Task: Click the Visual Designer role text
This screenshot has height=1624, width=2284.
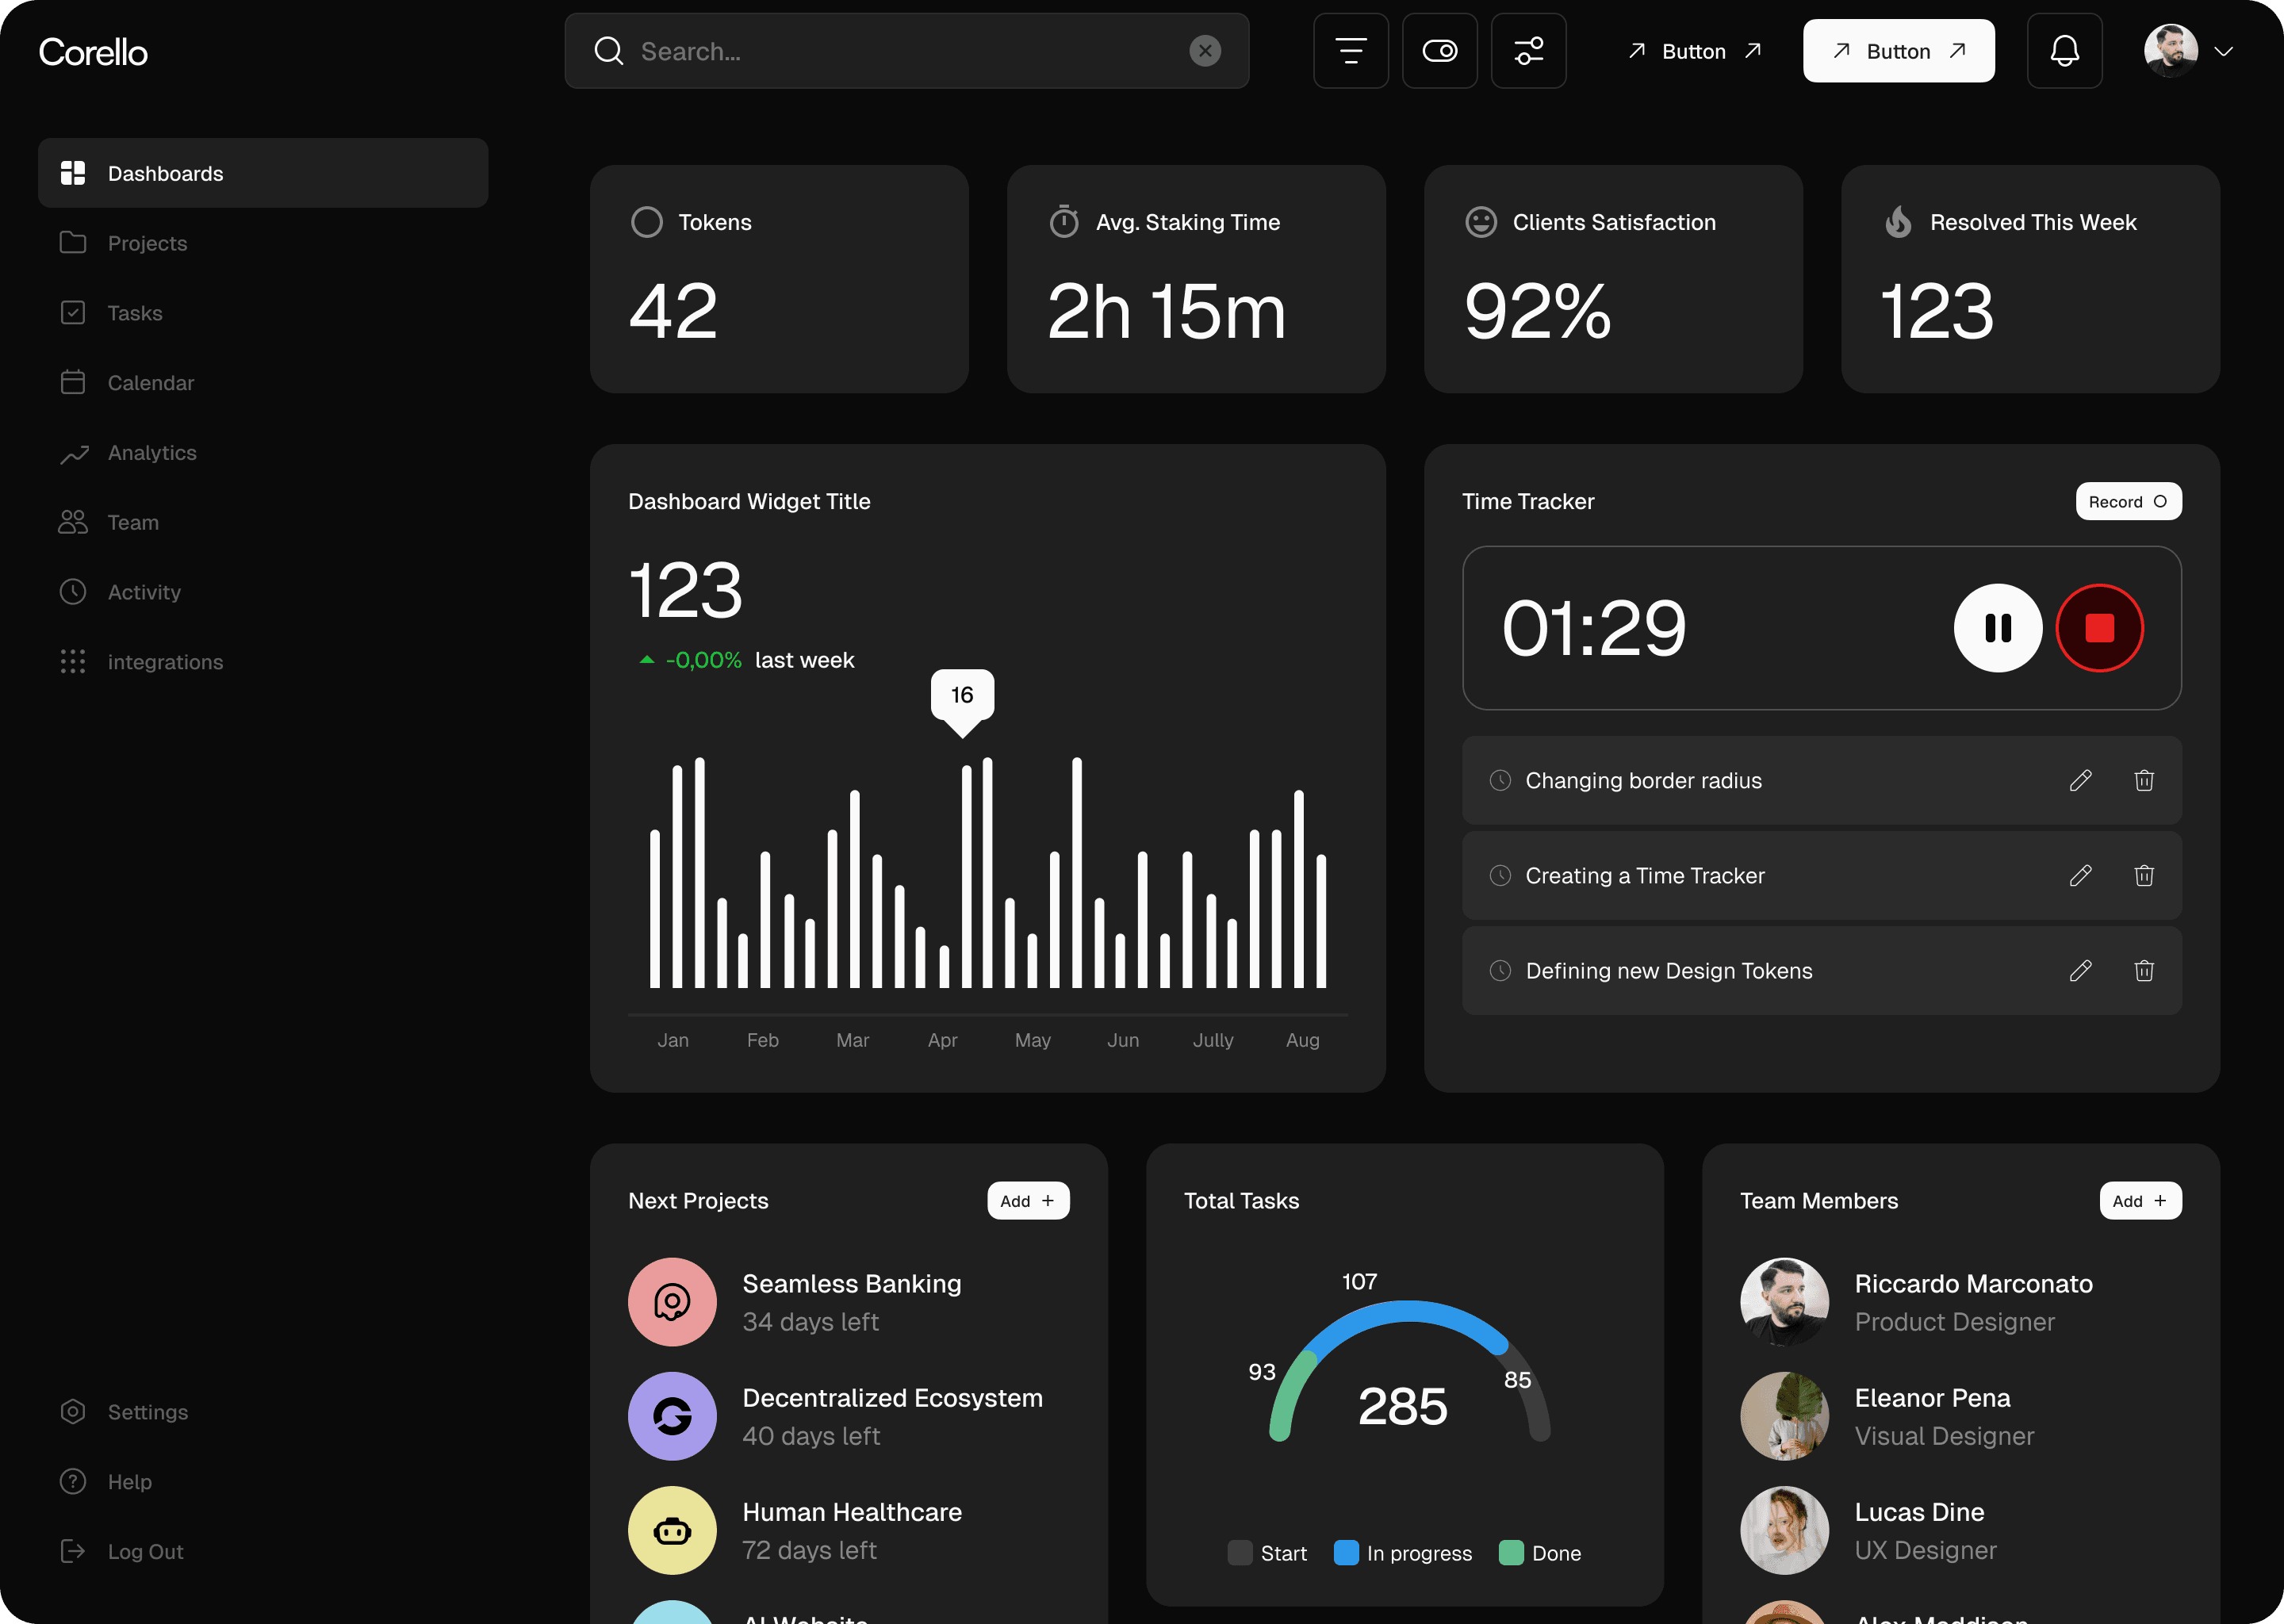Action: coord(1944,1437)
